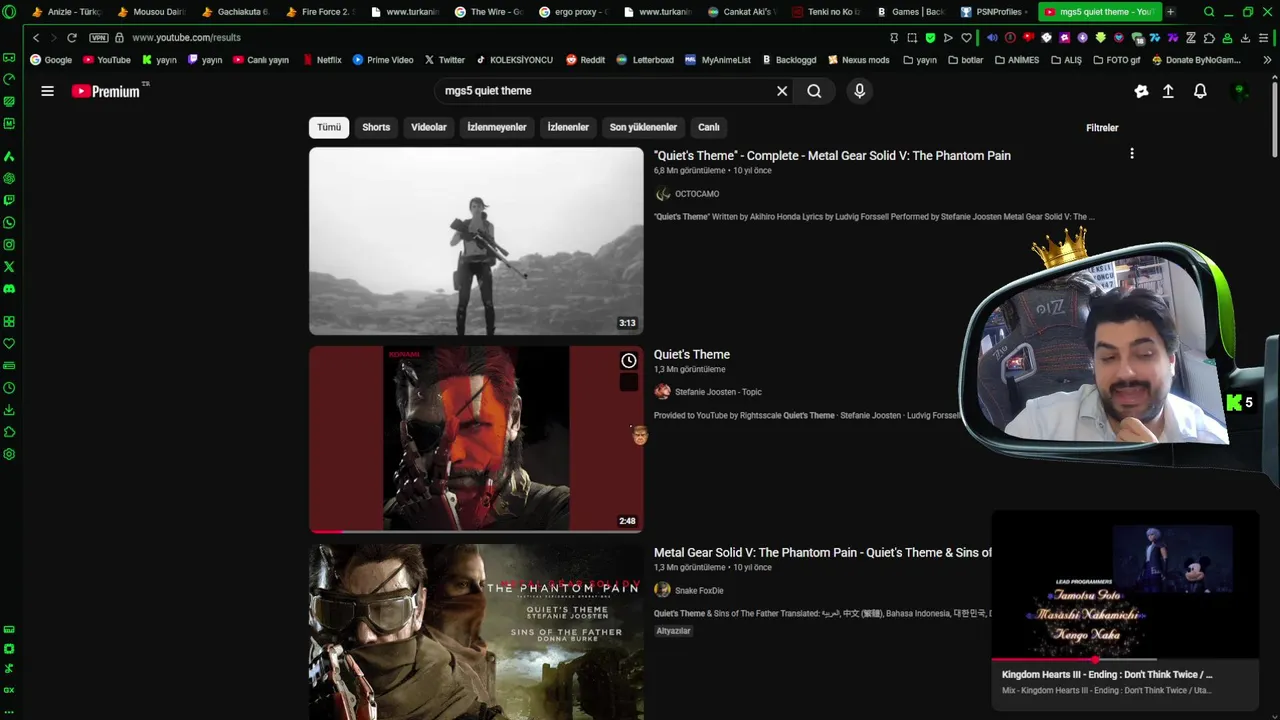Open the botlar bookmarks folder
Image resolution: width=1280 pixels, height=720 pixels.
(964, 60)
